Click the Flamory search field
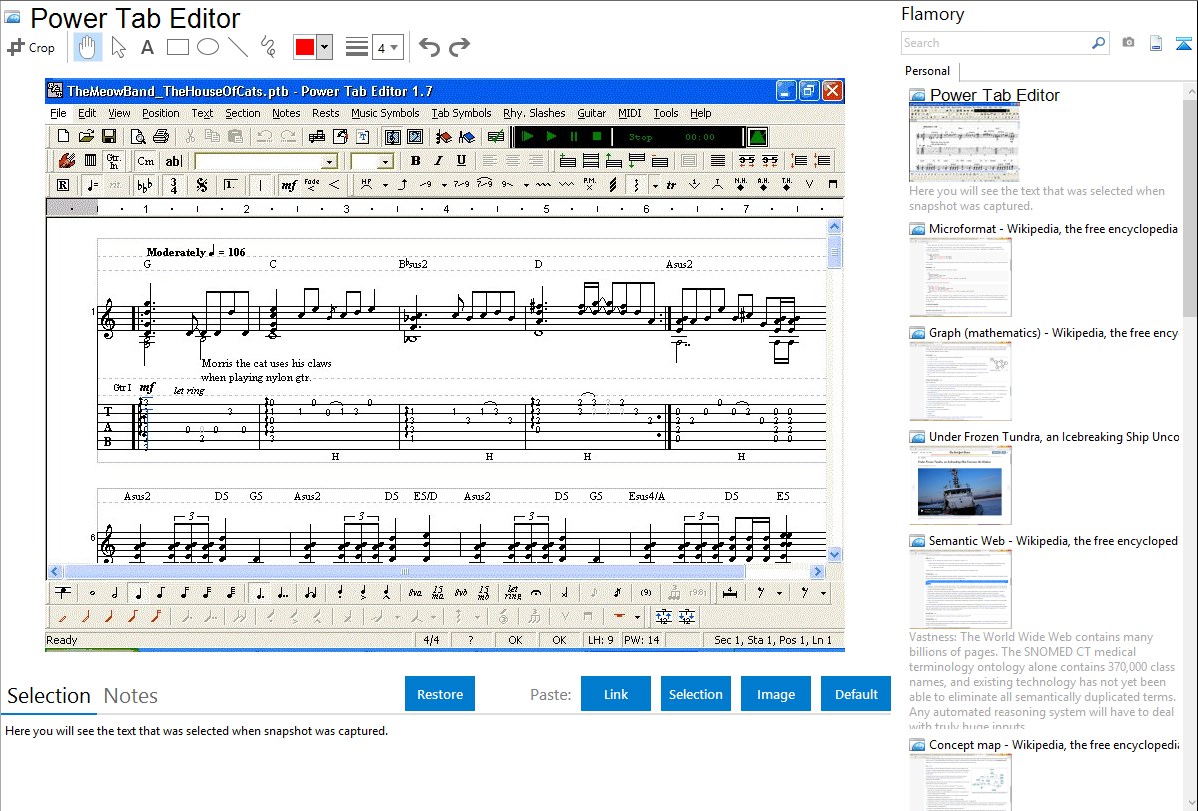Image resolution: width=1198 pixels, height=811 pixels. point(996,43)
